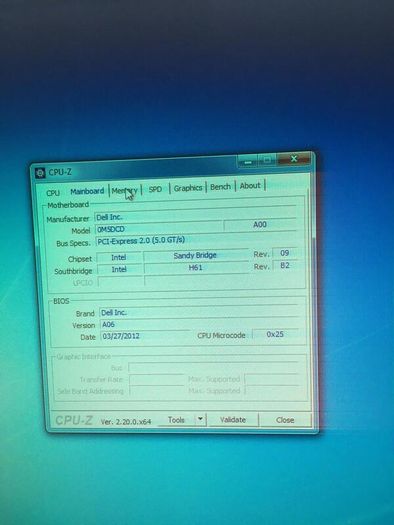394x525 pixels.
Task: Click the Southbridge H61 field
Action: (196, 268)
